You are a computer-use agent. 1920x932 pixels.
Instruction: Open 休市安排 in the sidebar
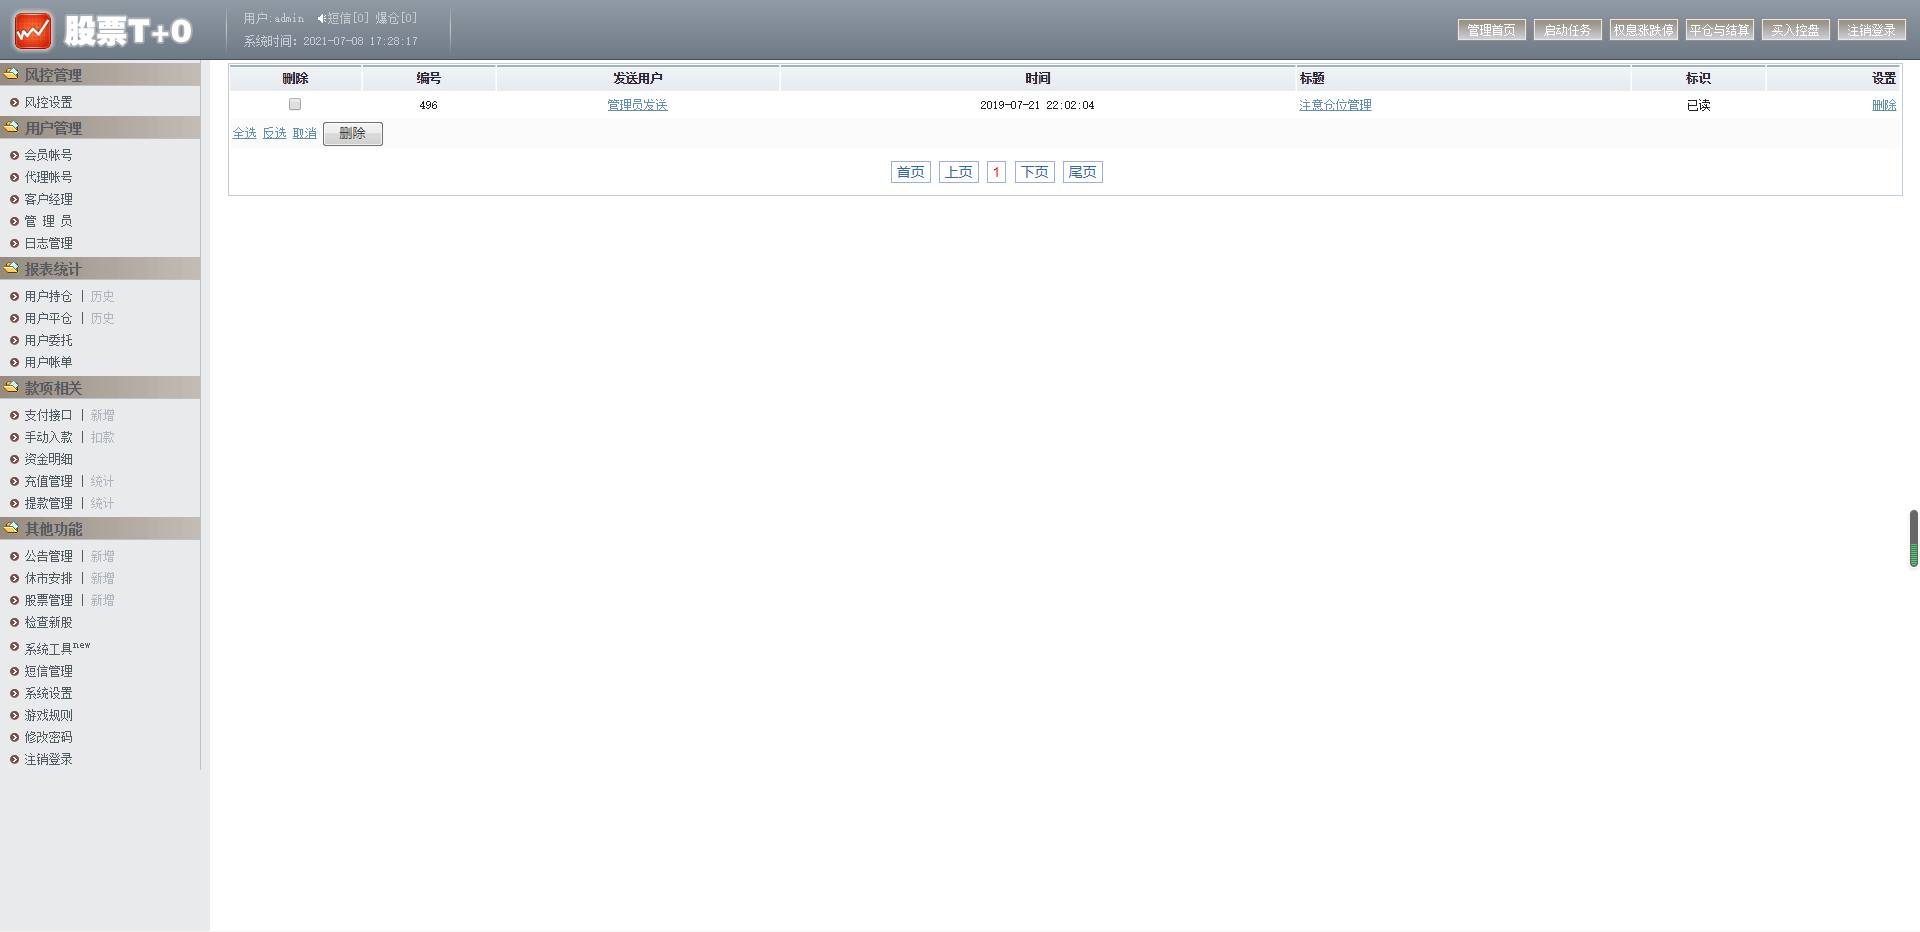[x=48, y=578]
